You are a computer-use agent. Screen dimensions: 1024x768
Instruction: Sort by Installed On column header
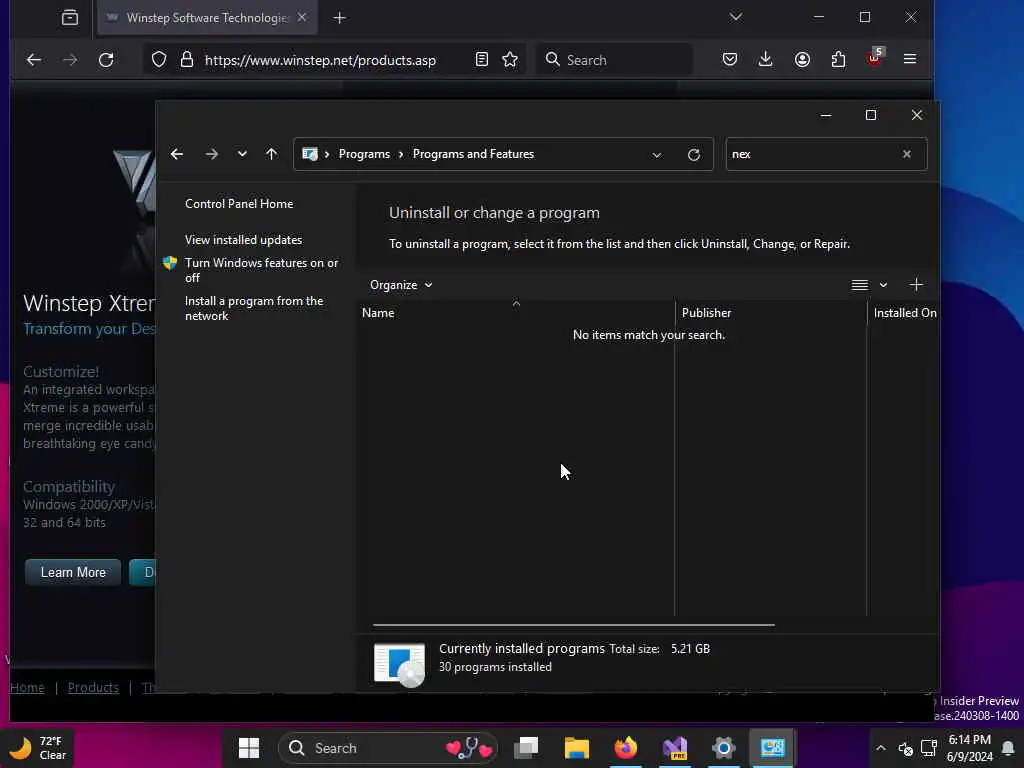tap(904, 313)
